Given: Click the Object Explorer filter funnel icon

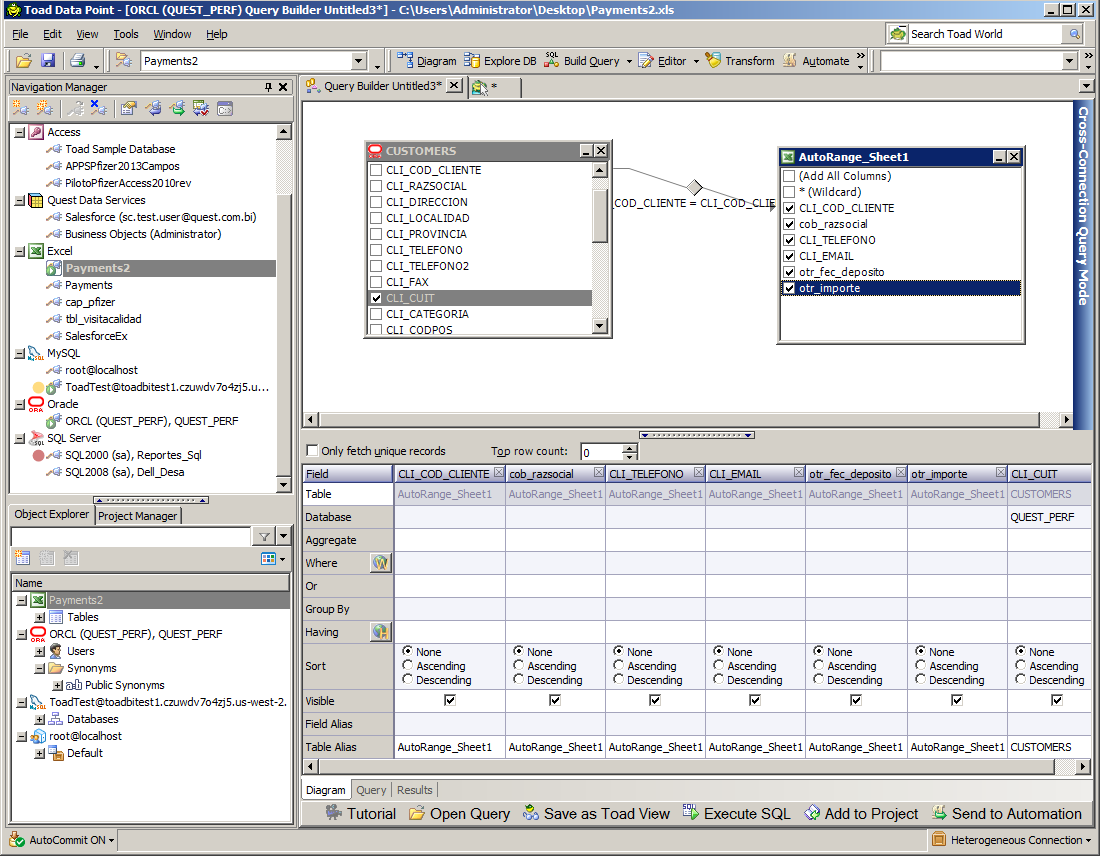Looking at the screenshot, I should point(264,537).
